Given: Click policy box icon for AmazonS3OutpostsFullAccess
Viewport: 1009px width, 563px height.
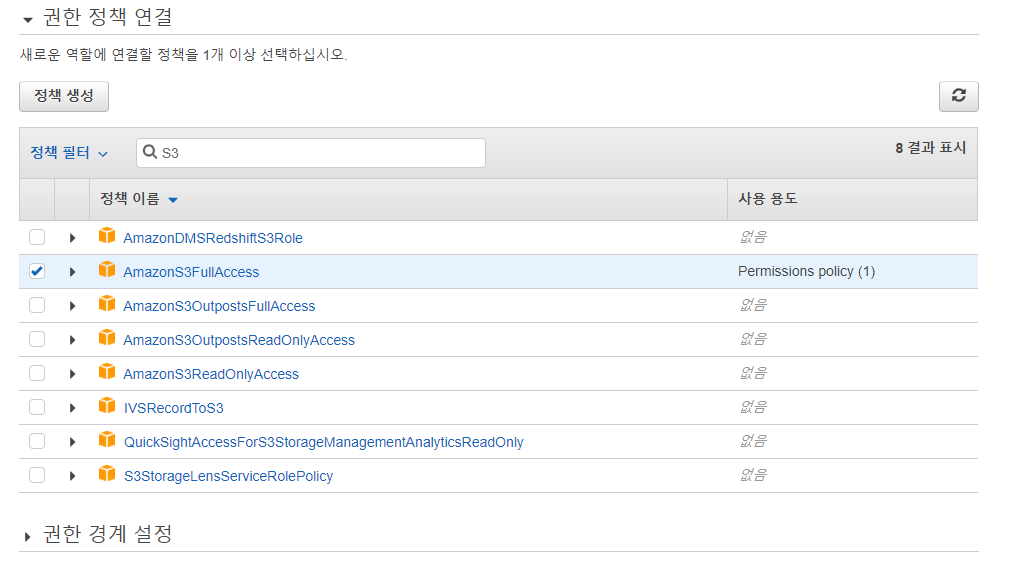Looking at the screenshot, I should [x=107, y=304].
